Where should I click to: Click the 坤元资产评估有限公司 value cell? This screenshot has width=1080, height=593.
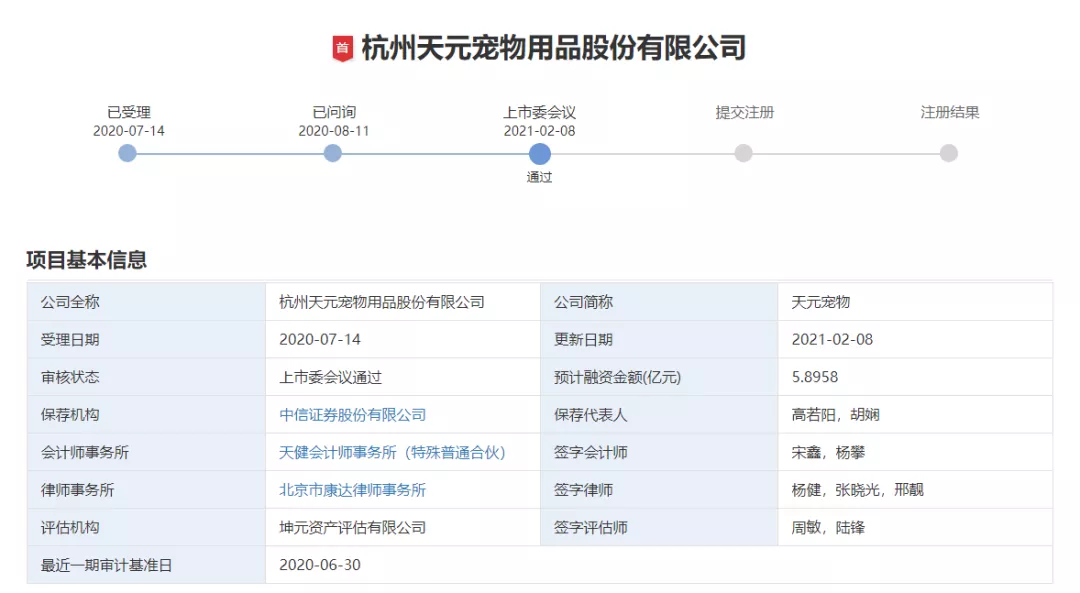pyautogui.click(x=403, y=528)
